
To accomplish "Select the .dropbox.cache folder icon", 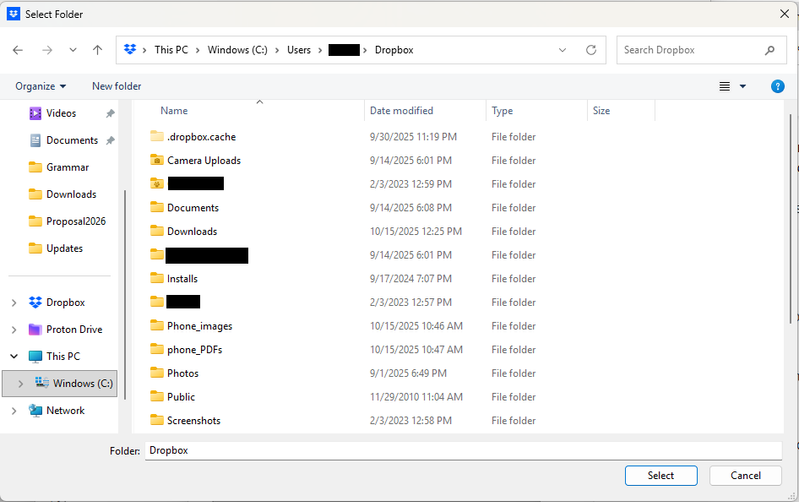I will click(156, 136).
